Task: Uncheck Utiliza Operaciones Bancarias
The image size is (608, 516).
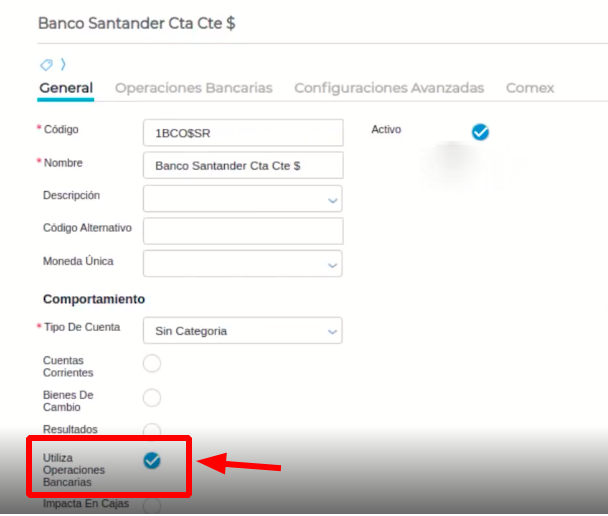Action: [x=152, y=460]
